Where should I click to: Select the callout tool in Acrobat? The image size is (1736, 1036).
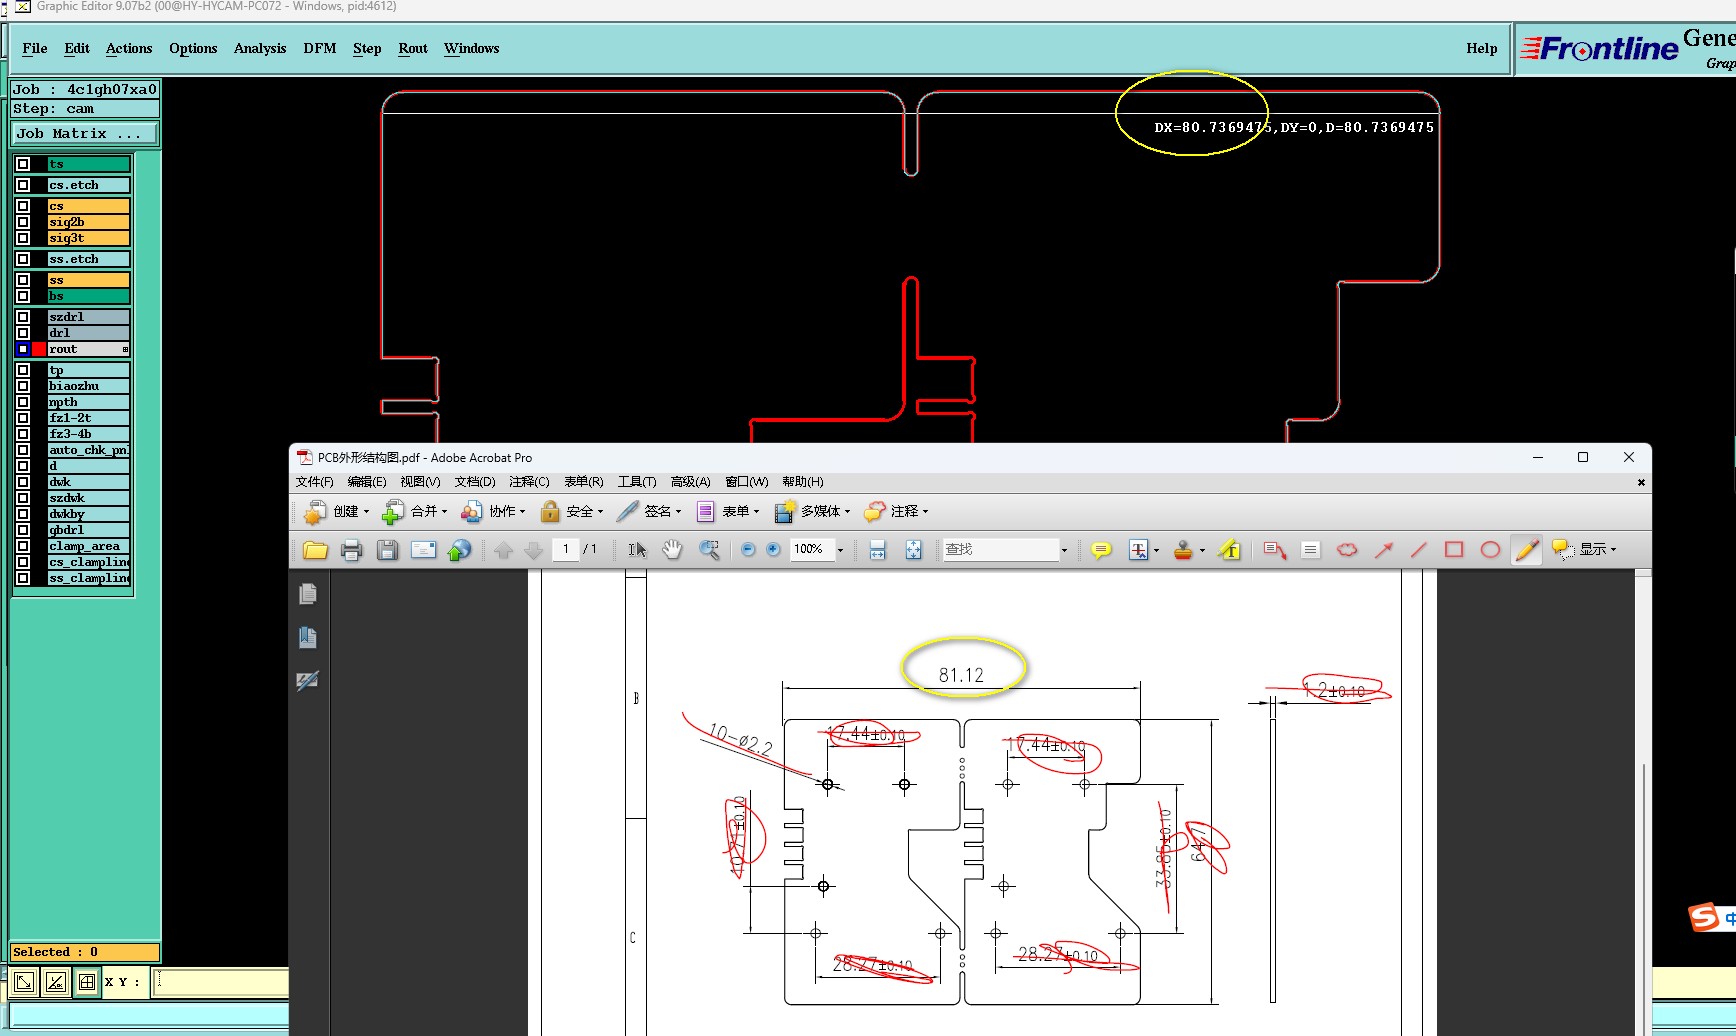tap(1274, 550)
